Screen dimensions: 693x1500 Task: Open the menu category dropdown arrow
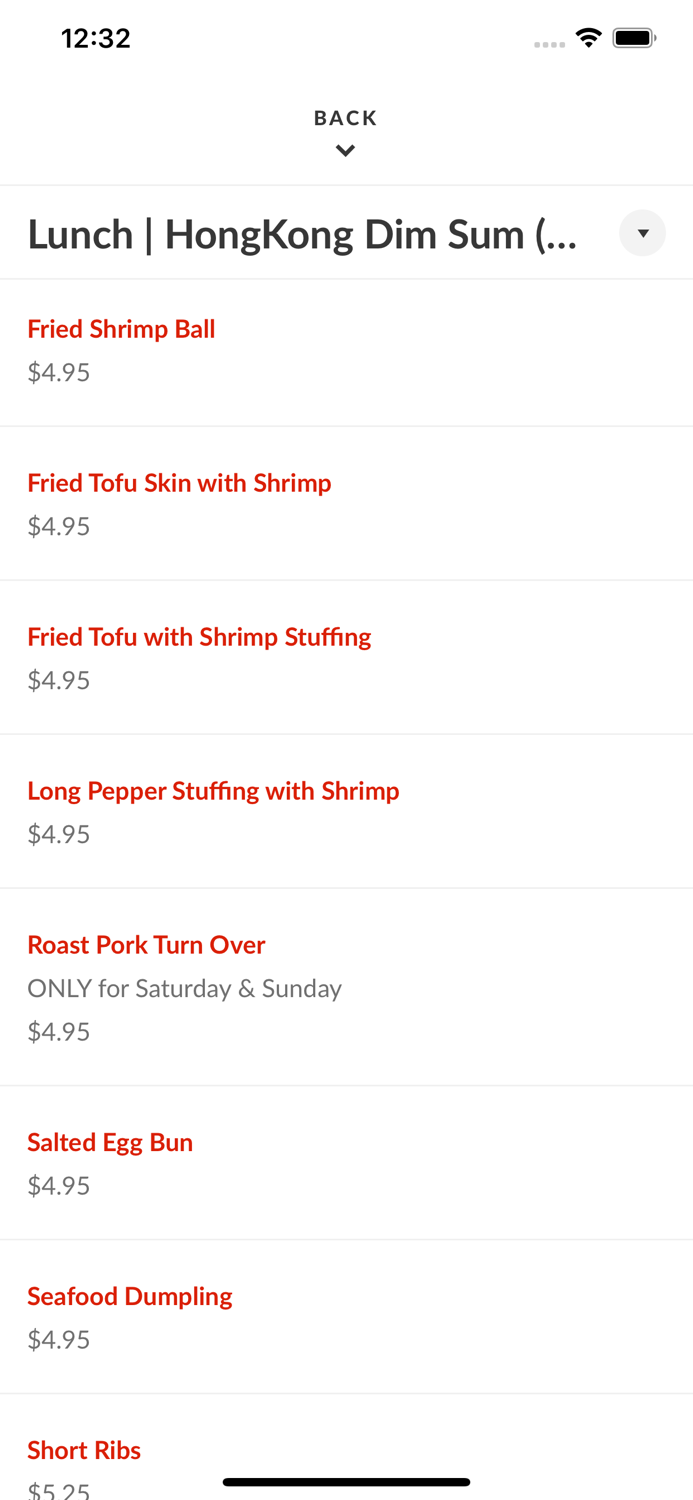point(642,233)
